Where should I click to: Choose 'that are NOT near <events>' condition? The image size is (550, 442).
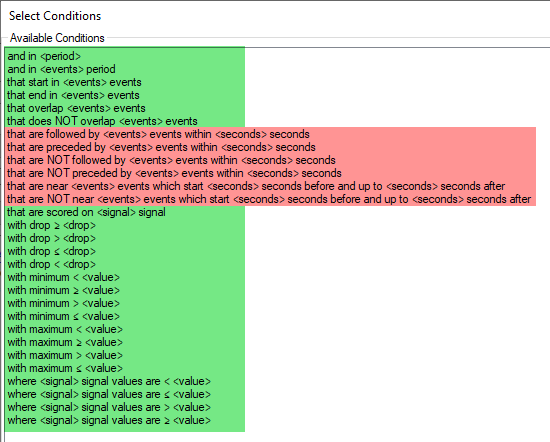tap(269, 199)
